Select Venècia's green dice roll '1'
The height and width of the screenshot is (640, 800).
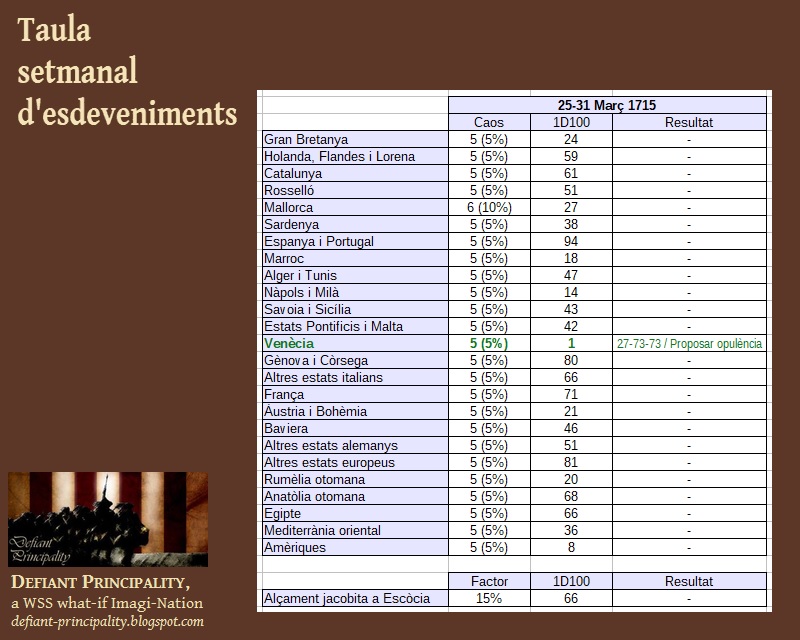pyautogui.click(x=571, y=343)
